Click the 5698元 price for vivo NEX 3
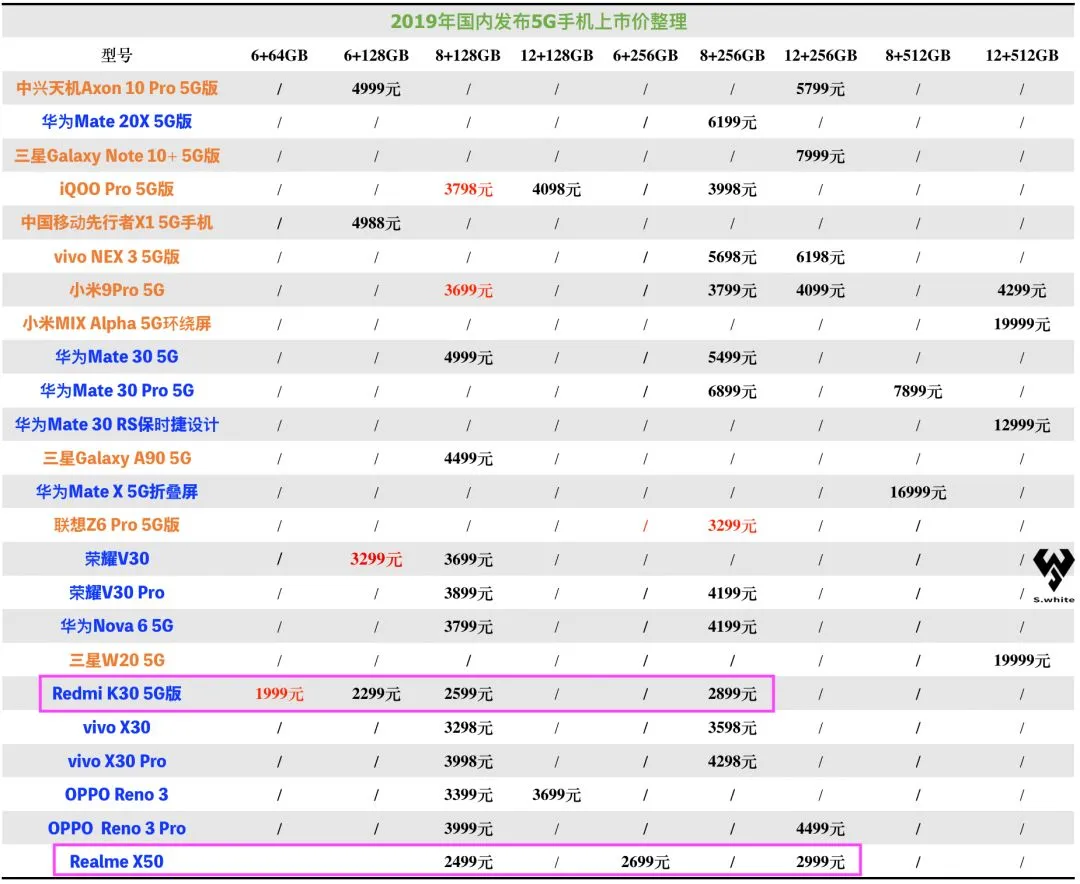Viewport: 1080px width, 884px height. (x=732, y=257)
